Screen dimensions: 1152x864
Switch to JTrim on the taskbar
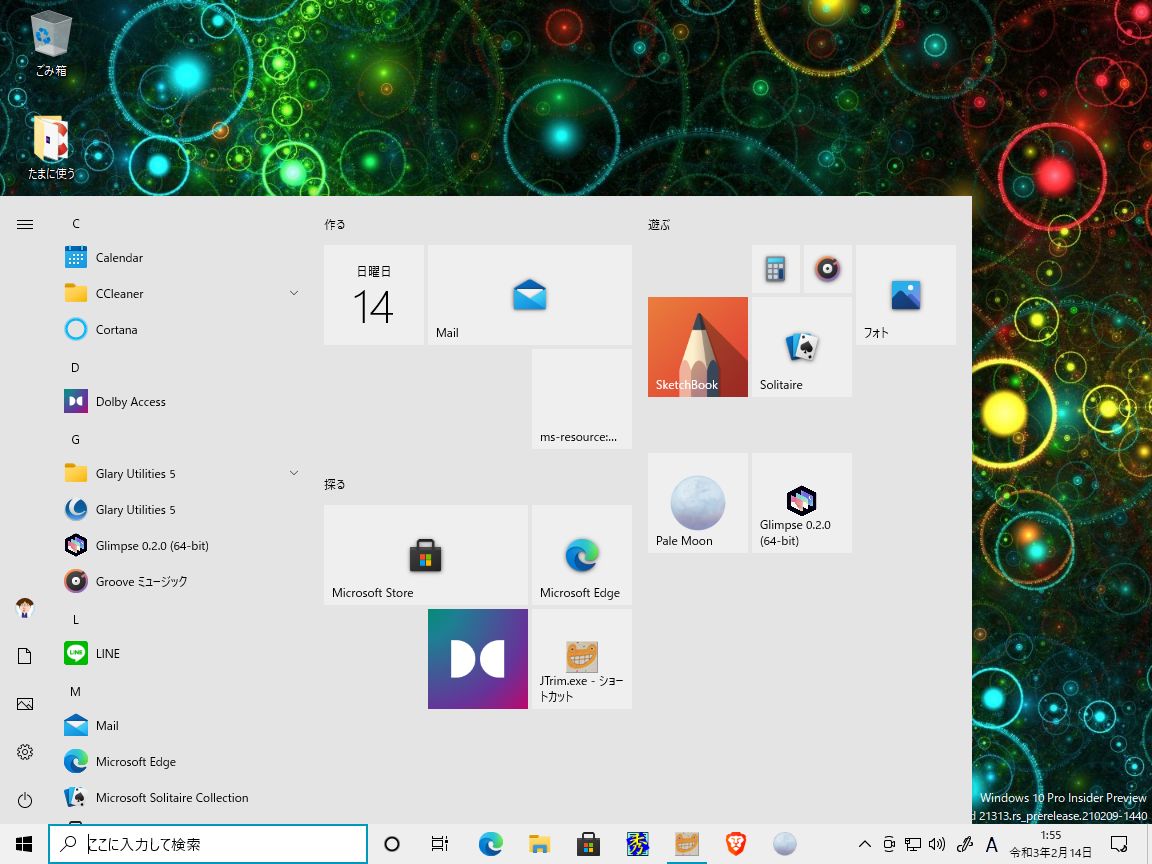686,843
